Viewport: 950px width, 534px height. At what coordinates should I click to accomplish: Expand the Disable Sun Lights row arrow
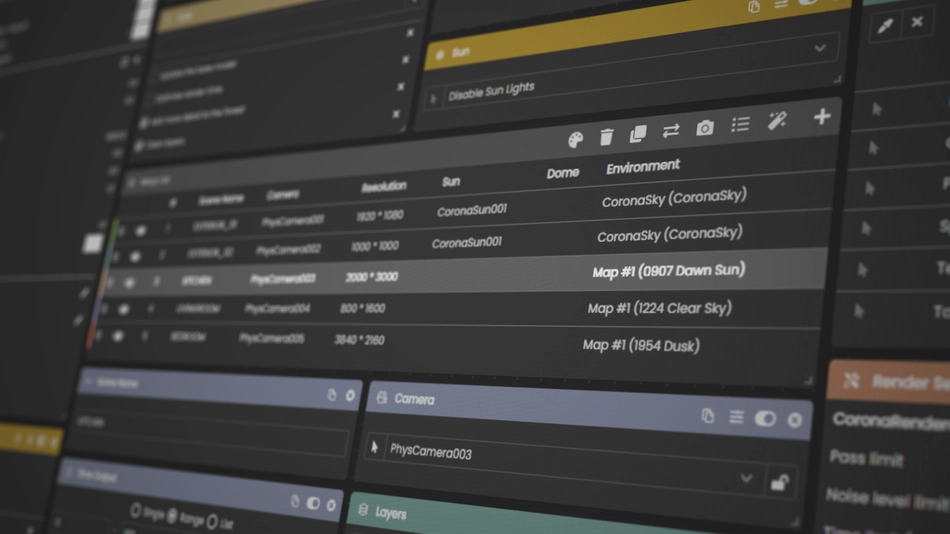(433, 99)
